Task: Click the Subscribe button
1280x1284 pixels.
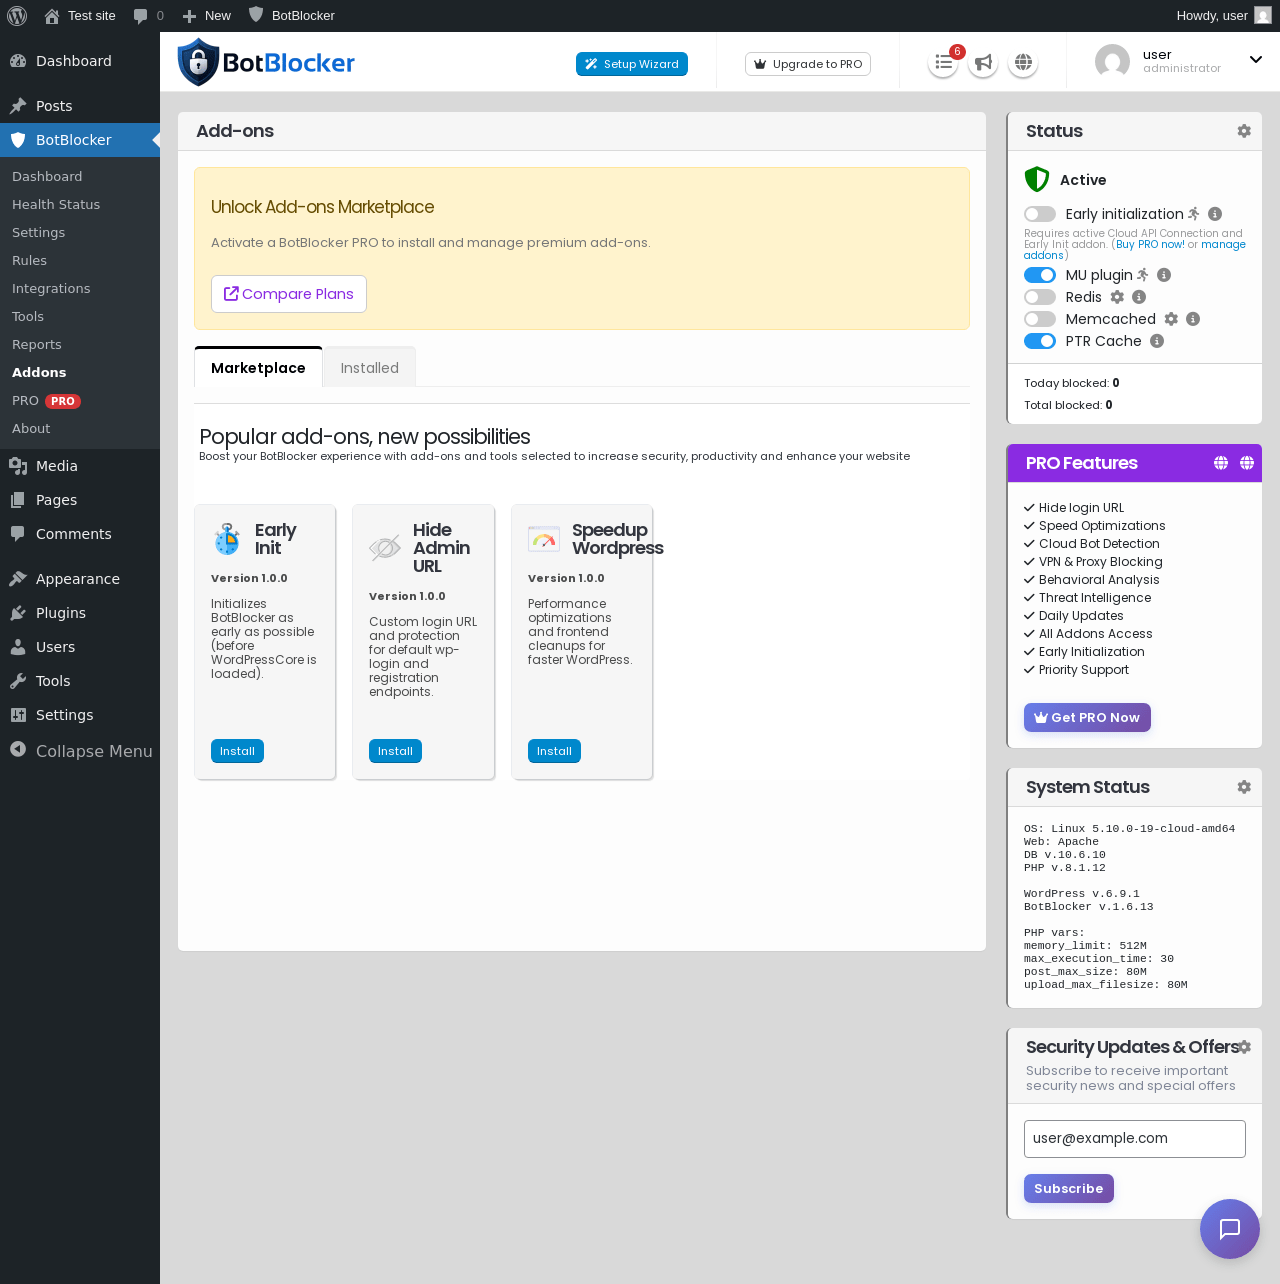Action: (1068, 1188)
